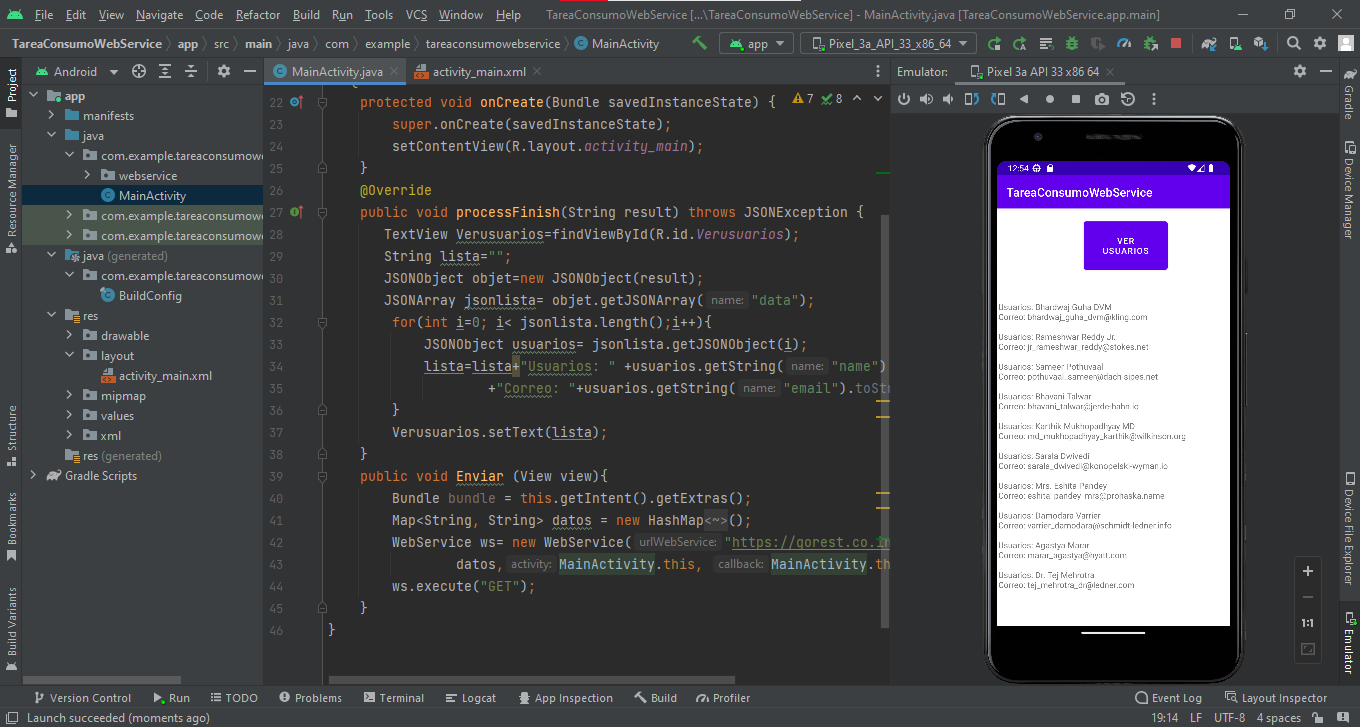Open the SDK Manager icon
The image size is (1360, 727).
coord(1261,44)
